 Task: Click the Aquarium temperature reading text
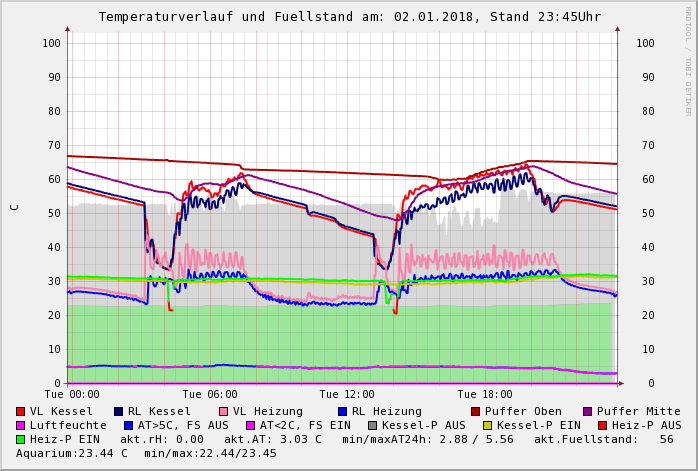click(71, 453)
